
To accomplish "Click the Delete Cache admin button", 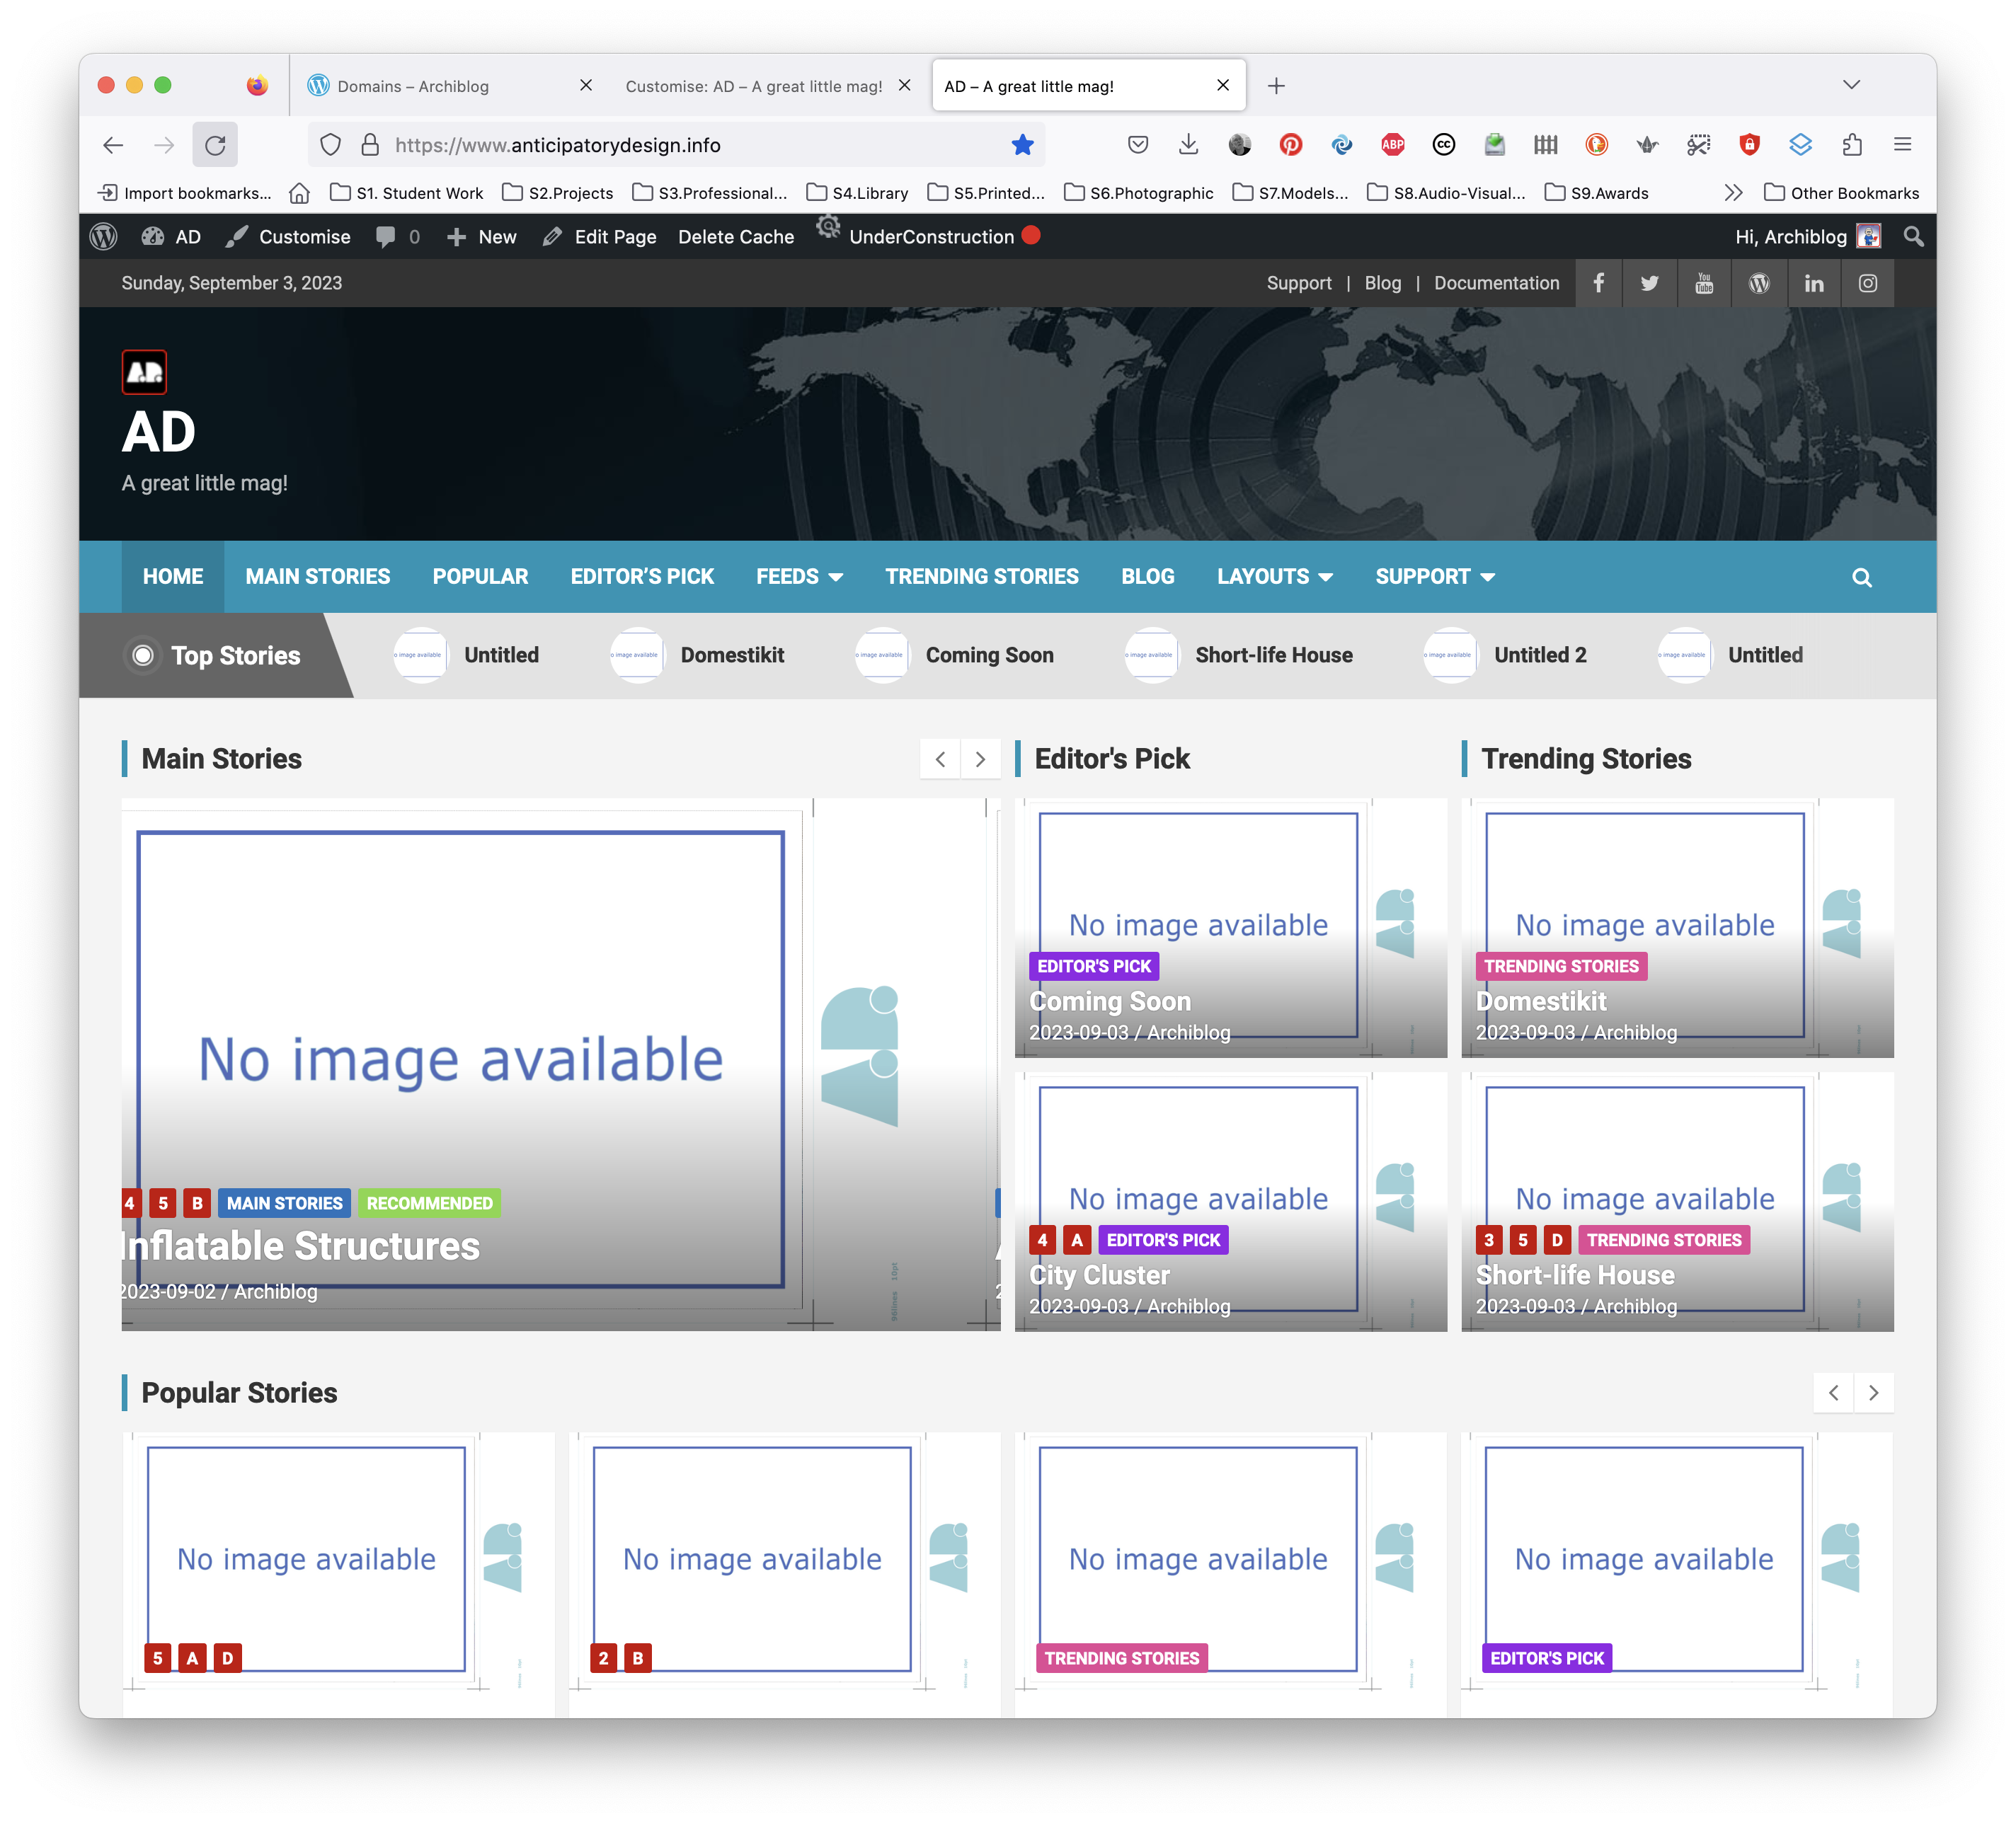I will click(735, 237).
